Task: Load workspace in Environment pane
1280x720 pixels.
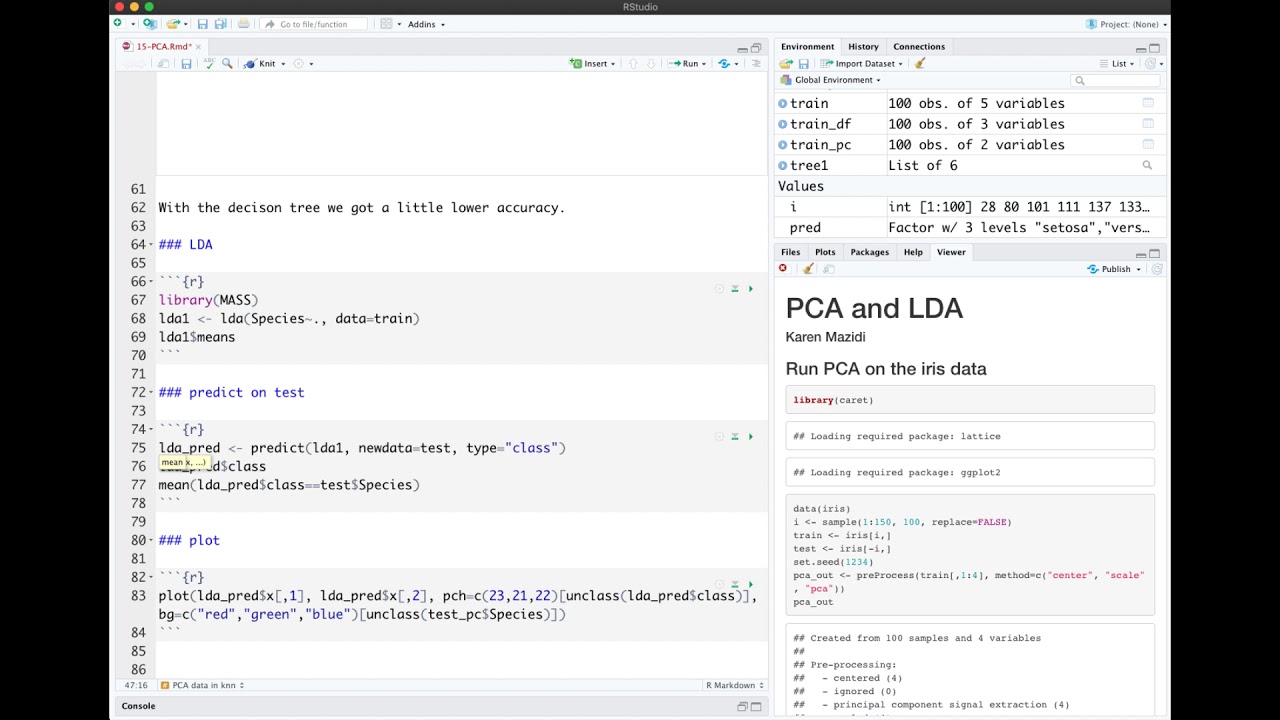Action: 786,63
